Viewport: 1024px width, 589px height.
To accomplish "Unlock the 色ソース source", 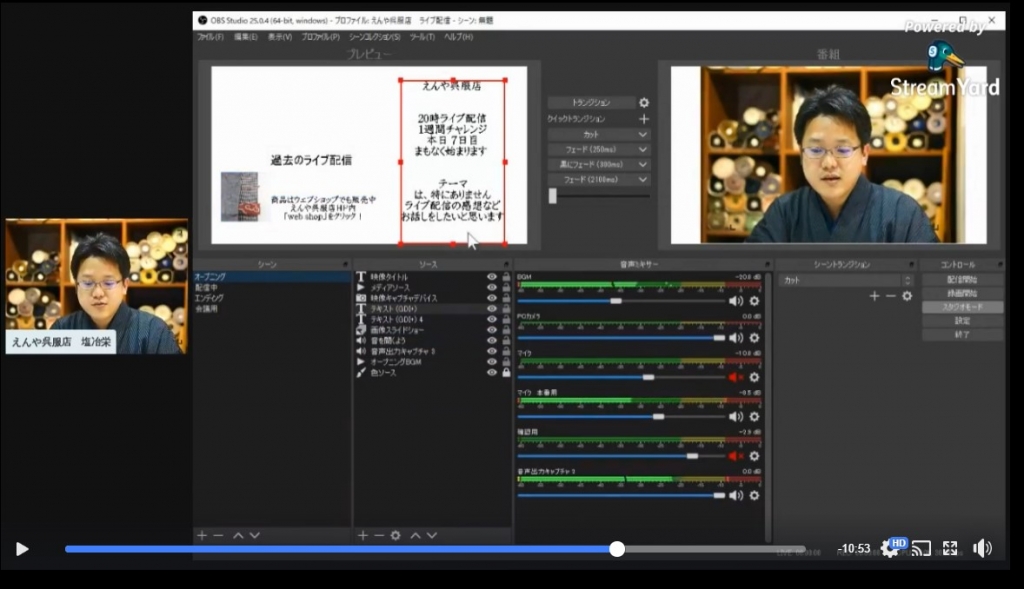I will point(506,372).
